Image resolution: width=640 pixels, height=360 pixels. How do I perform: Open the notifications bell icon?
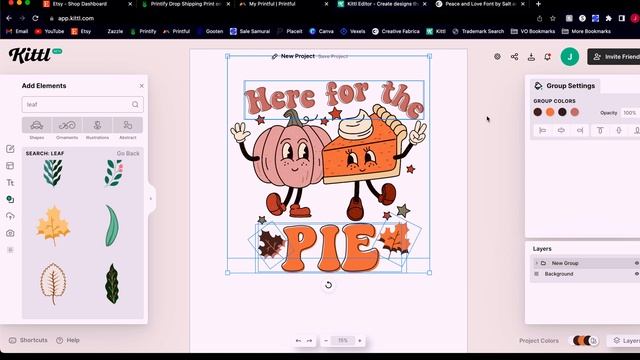coord(548,57)
